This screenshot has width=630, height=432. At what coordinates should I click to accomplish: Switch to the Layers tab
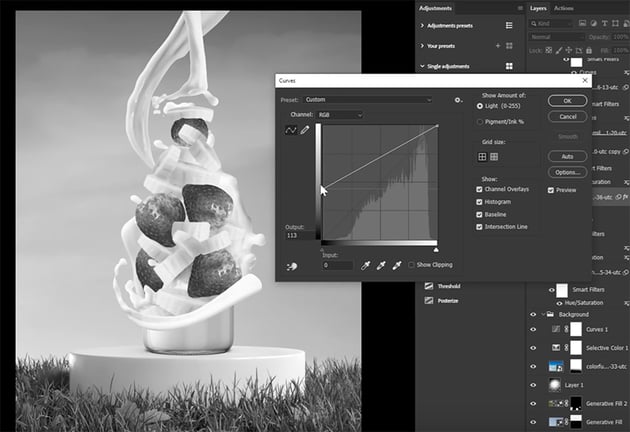coord(538,8)
